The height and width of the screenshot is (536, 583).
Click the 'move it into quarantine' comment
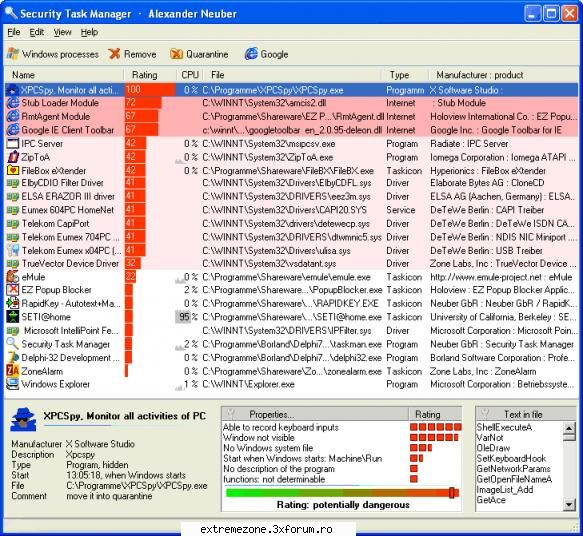tap(109, 496)
